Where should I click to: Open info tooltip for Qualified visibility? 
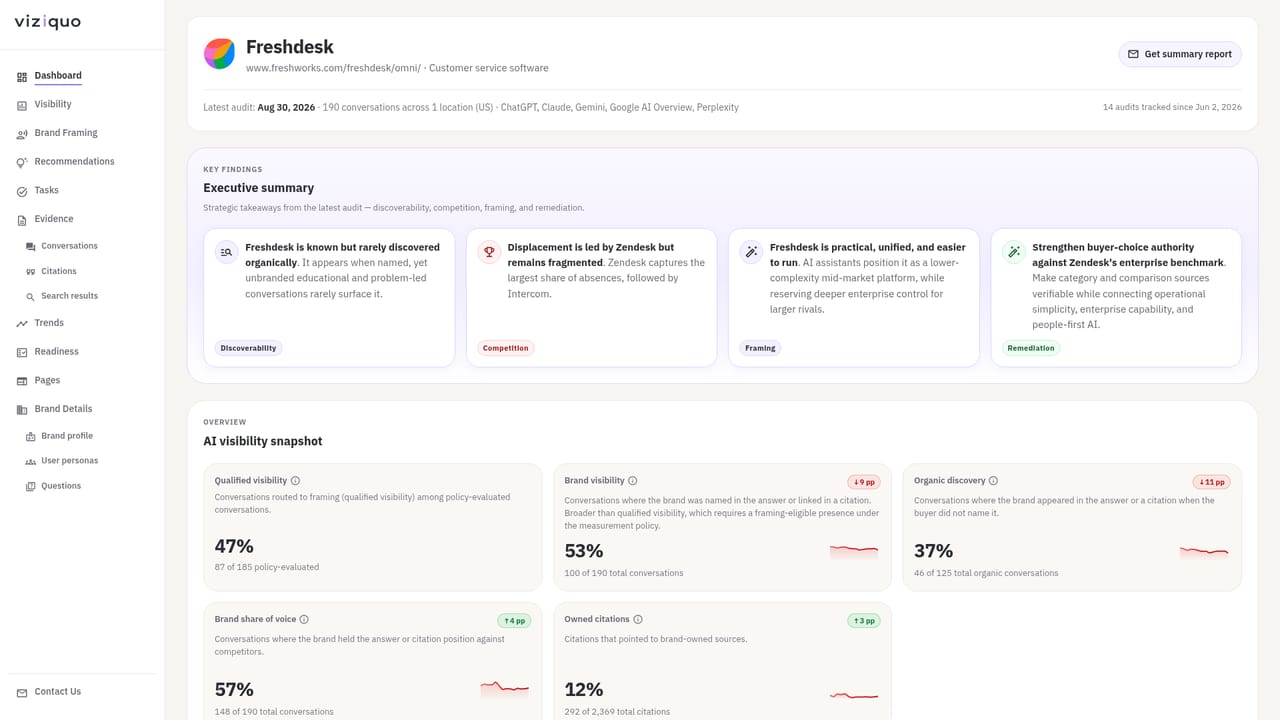point(295,481)
